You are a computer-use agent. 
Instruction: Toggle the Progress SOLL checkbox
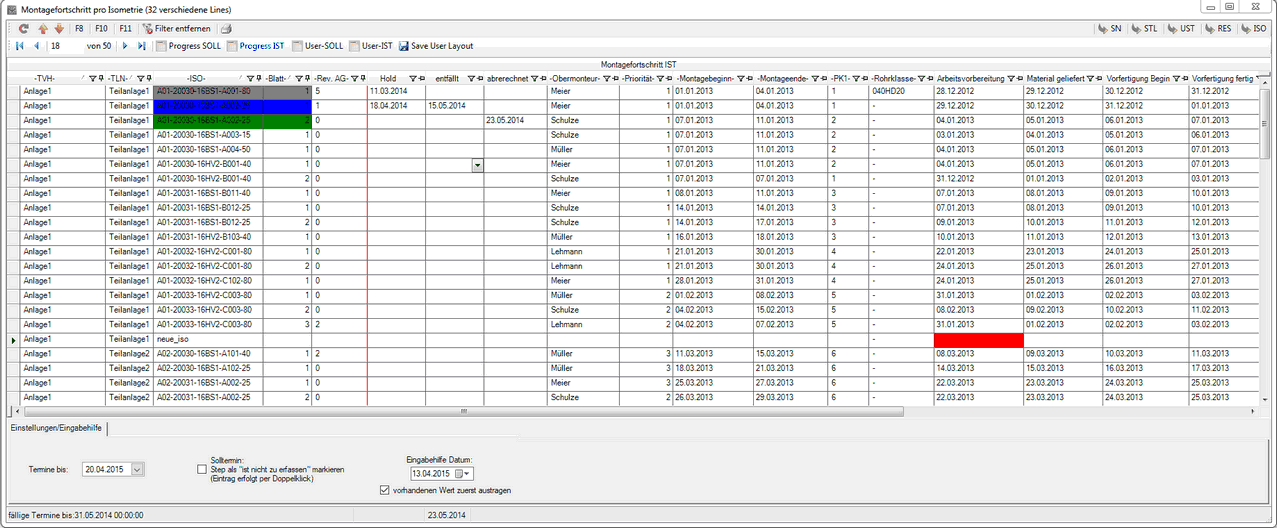coord(160,46)
